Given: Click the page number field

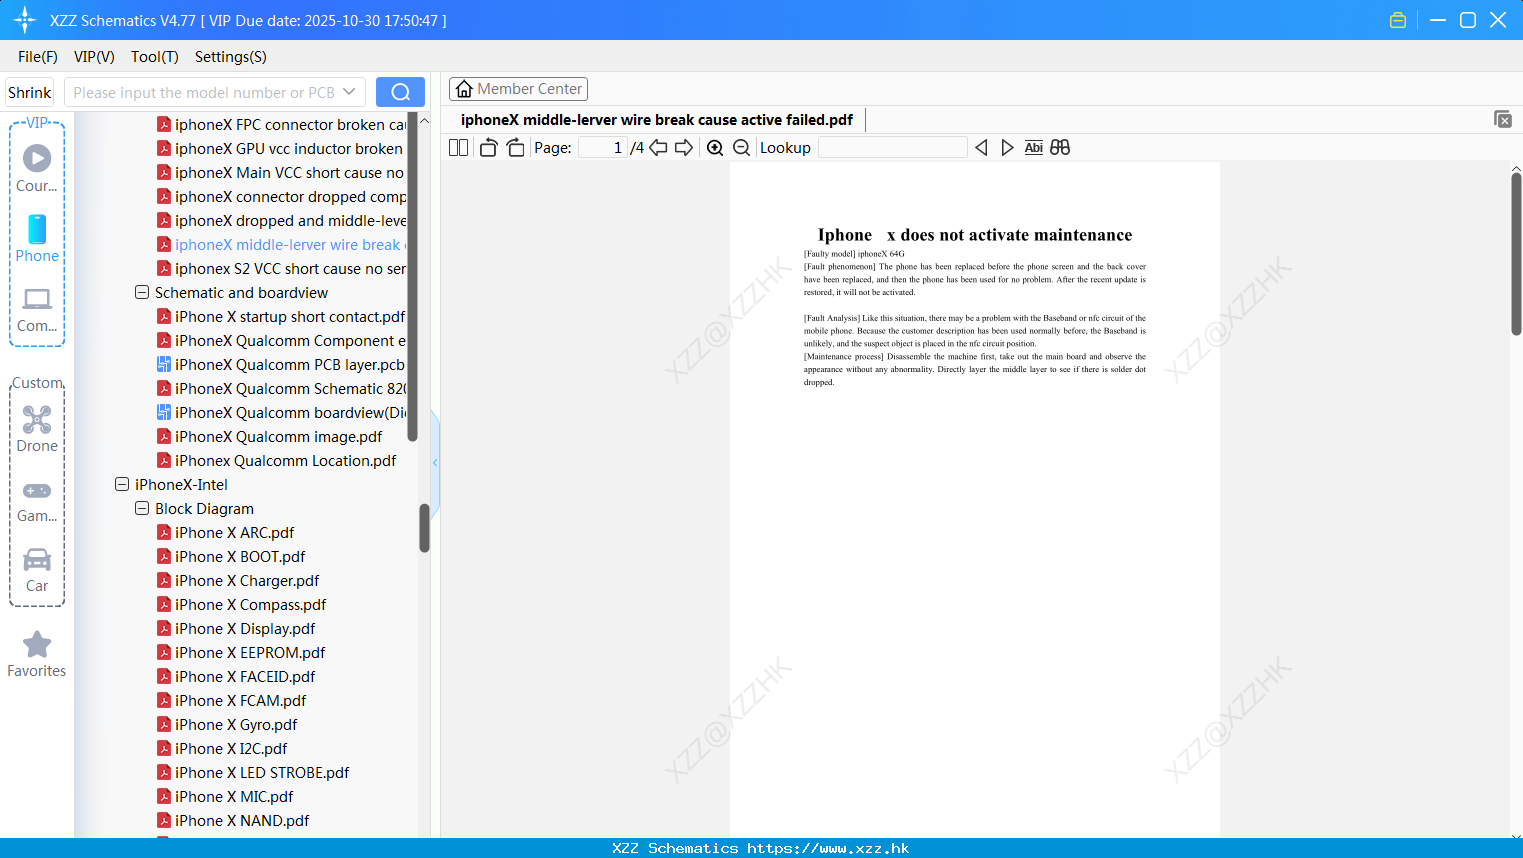Looking at the screenshot, I should click(x=602, y=147).
